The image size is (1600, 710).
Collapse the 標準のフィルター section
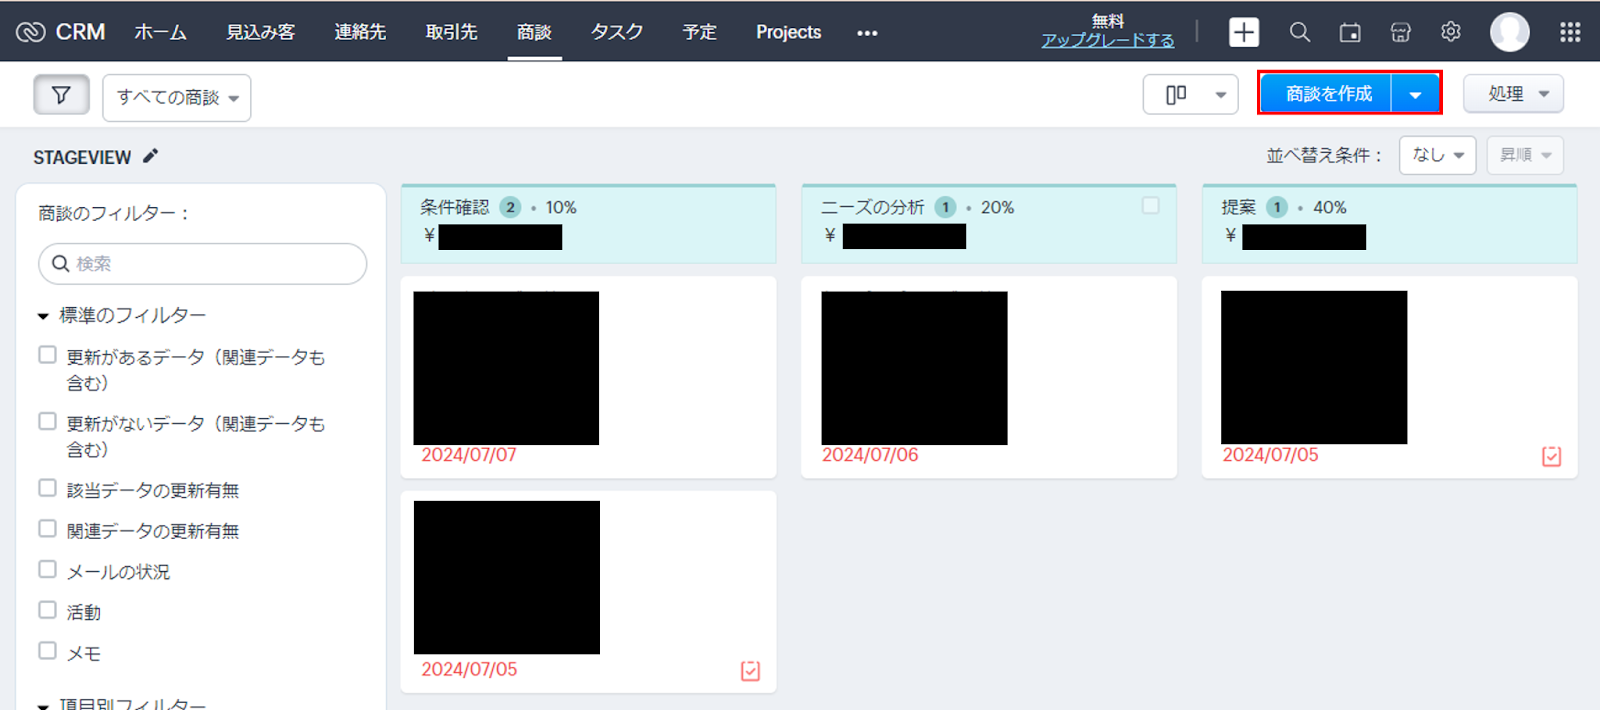[43, 316]
